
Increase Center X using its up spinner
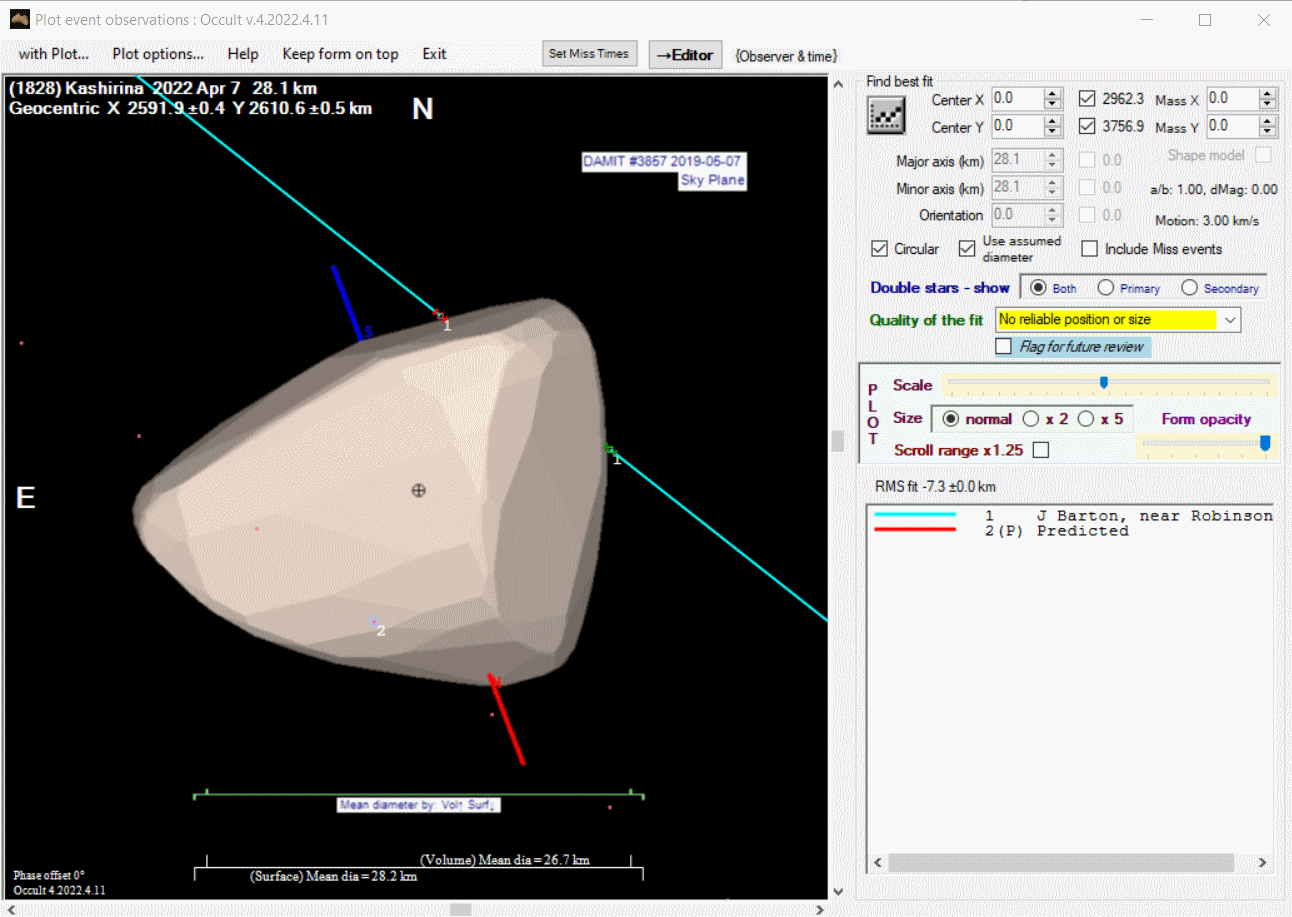(x=1051, y=94)
